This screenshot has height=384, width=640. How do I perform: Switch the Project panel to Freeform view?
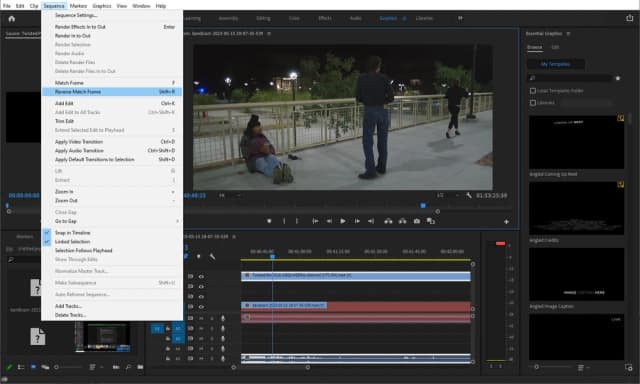pyautogui.click(x=45, y=367)
